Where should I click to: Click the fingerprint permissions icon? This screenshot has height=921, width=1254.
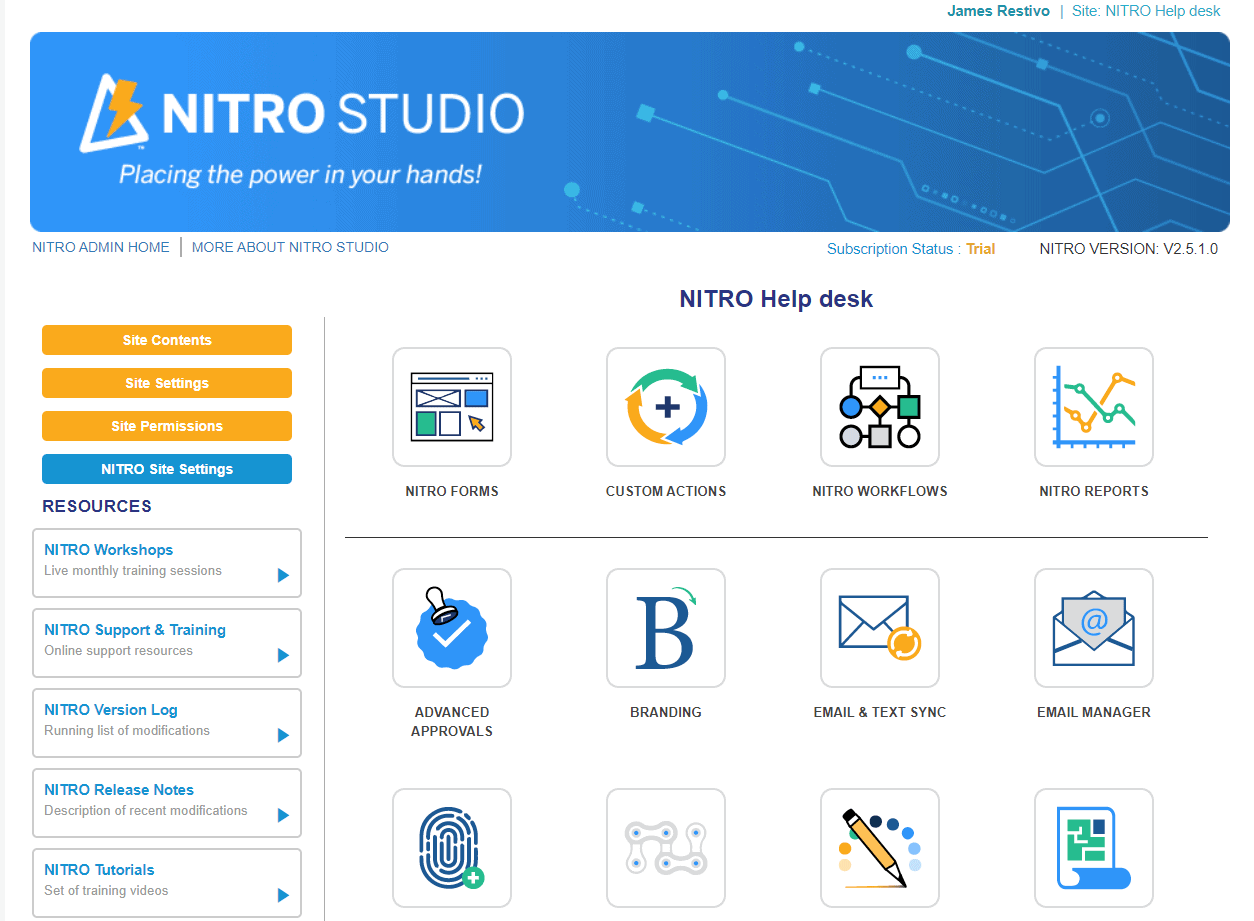coord(451,848)
